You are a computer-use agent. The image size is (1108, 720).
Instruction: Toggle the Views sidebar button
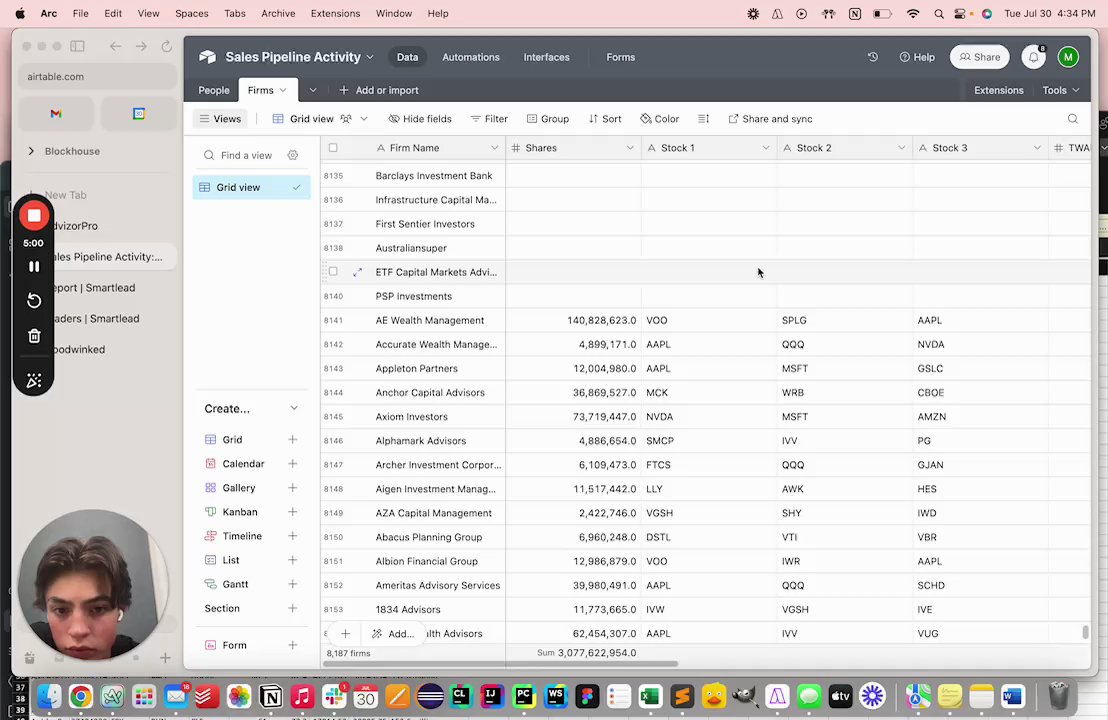(x=220, y=119)
